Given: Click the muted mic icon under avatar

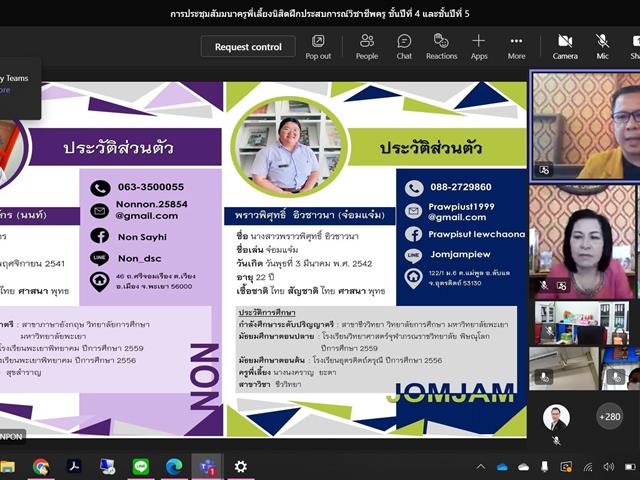Looking at the screenshot, I should 556,440.
